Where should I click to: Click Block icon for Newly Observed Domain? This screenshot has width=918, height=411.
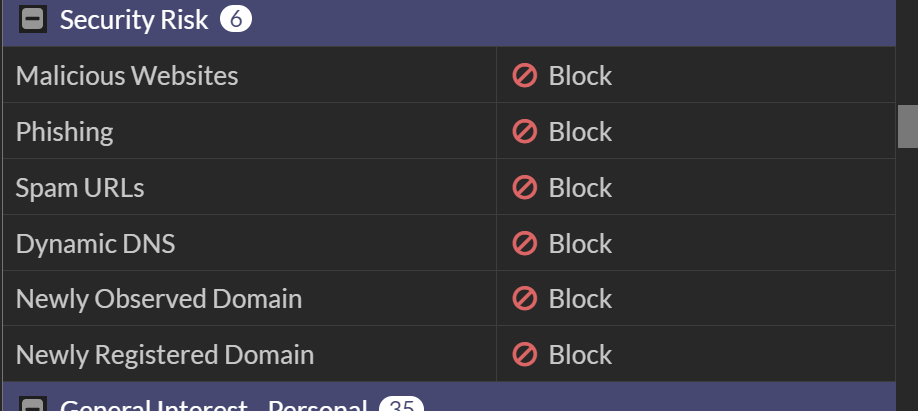click(525, 299)
